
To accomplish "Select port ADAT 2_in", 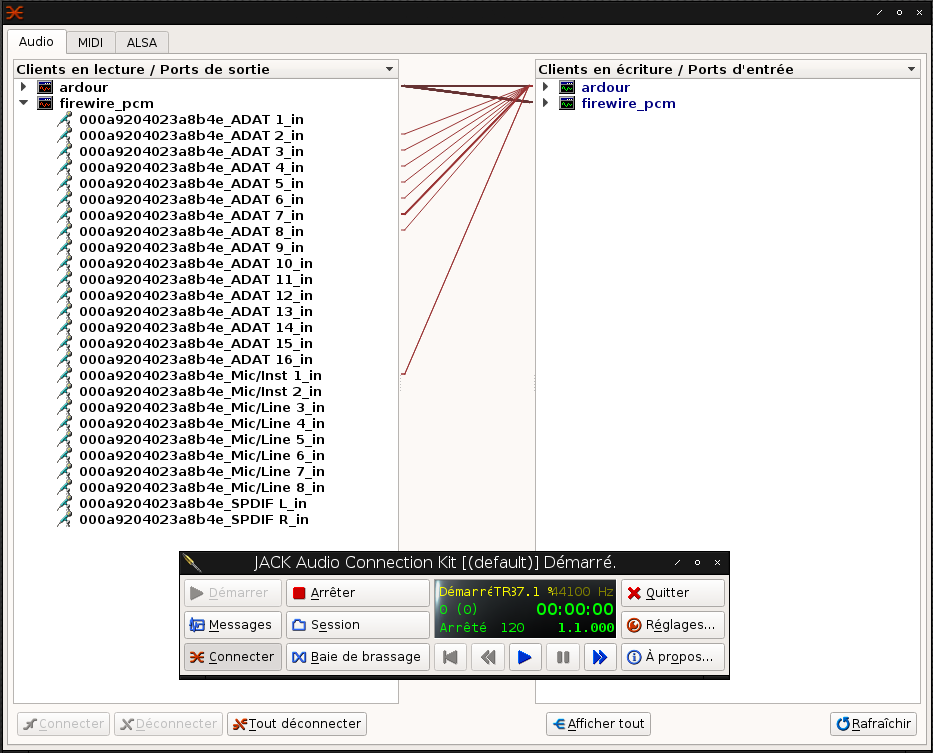I will 192,135.
